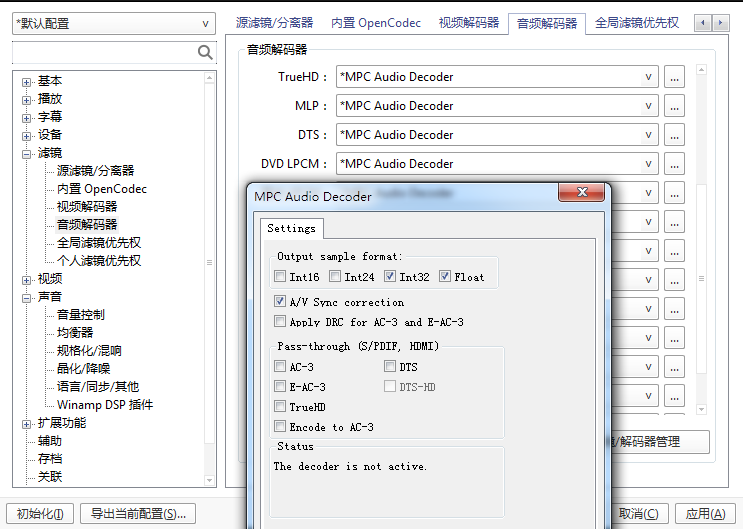The height and width of the screenshot is (529, 743).
Task: Open DVD LPCM decoder settings ellipsis button
Action: pos(674,164)
